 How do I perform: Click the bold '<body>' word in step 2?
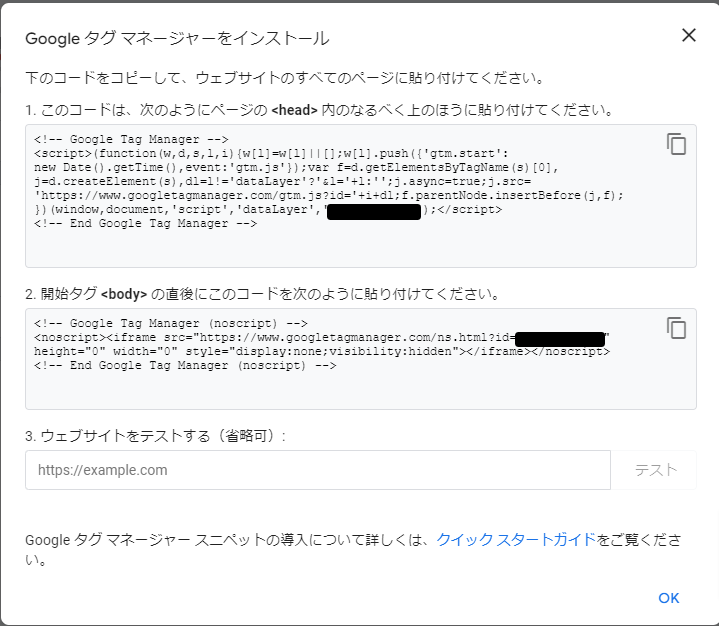(x=124, y=294)
